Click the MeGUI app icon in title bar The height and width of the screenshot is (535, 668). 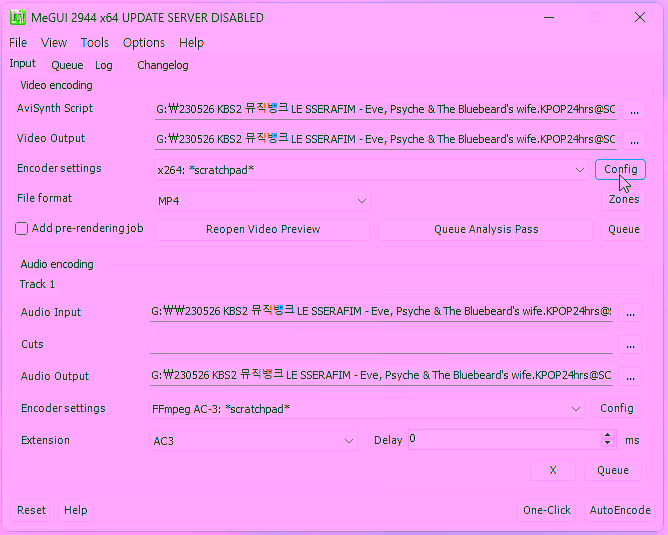tap(17, 18)
